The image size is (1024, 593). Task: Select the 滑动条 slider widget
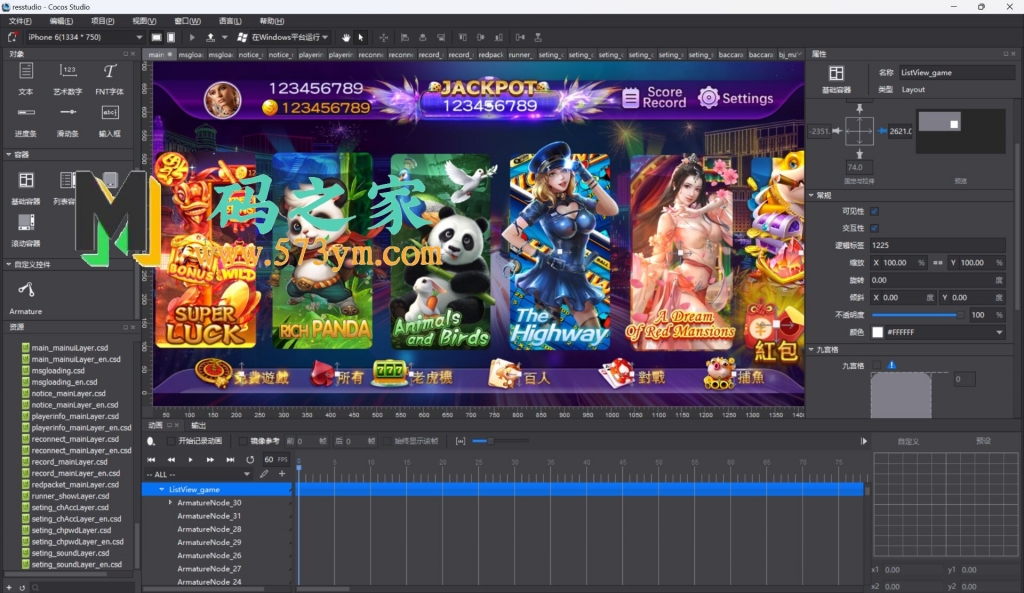68,121
